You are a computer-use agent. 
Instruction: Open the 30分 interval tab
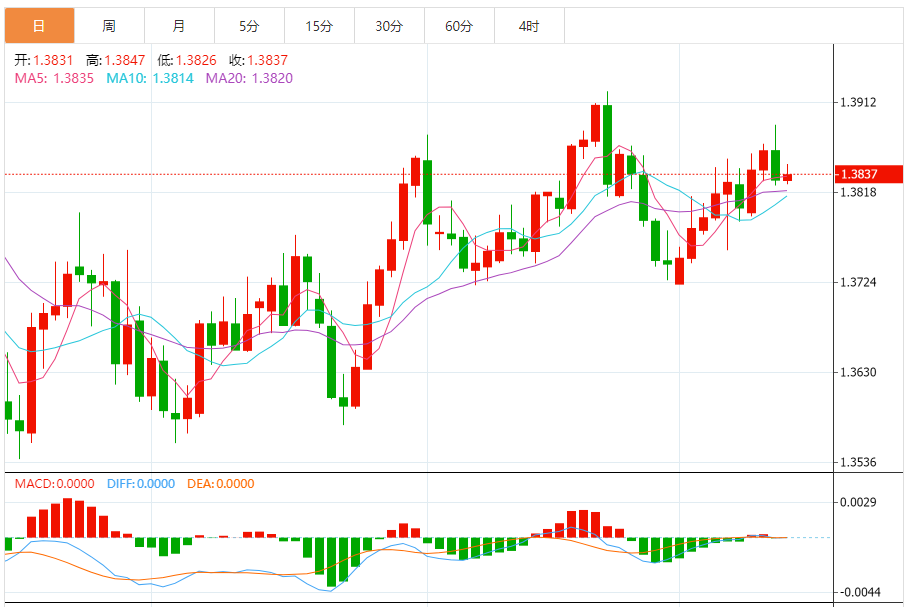tap(389, 26)
